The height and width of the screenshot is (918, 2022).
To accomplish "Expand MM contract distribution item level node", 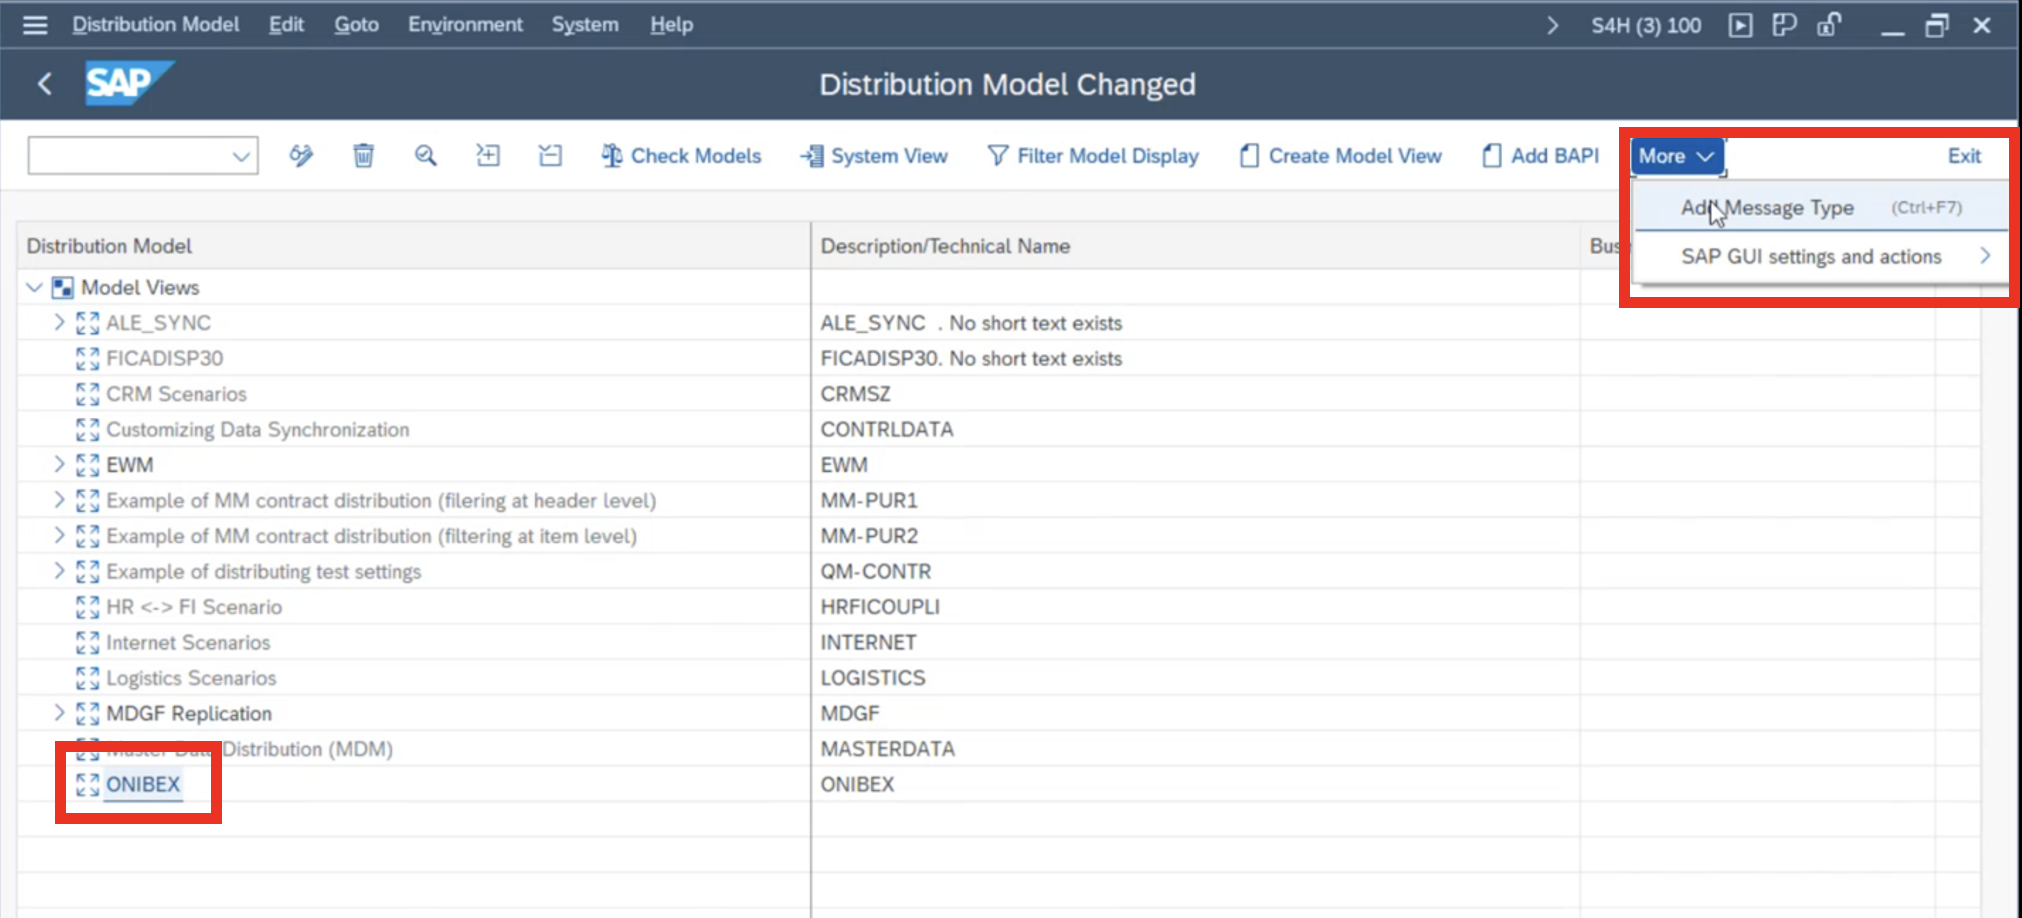I will (x=59, y=535).
